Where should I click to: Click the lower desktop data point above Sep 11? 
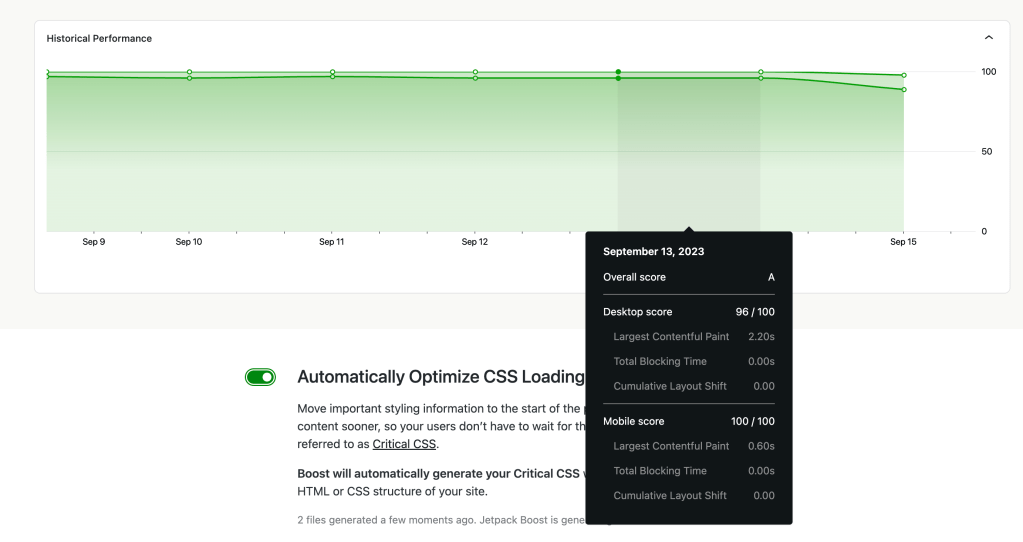tap(332, 77)
